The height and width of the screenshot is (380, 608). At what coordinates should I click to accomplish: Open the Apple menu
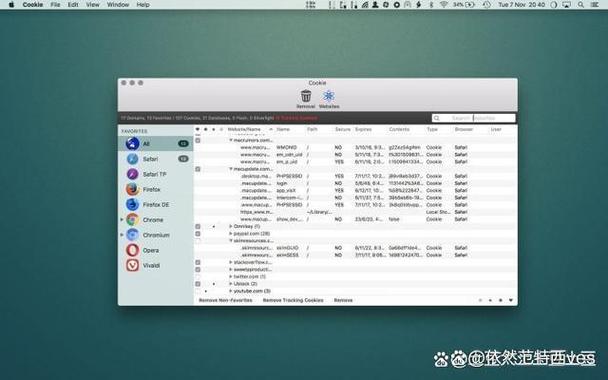11,5
